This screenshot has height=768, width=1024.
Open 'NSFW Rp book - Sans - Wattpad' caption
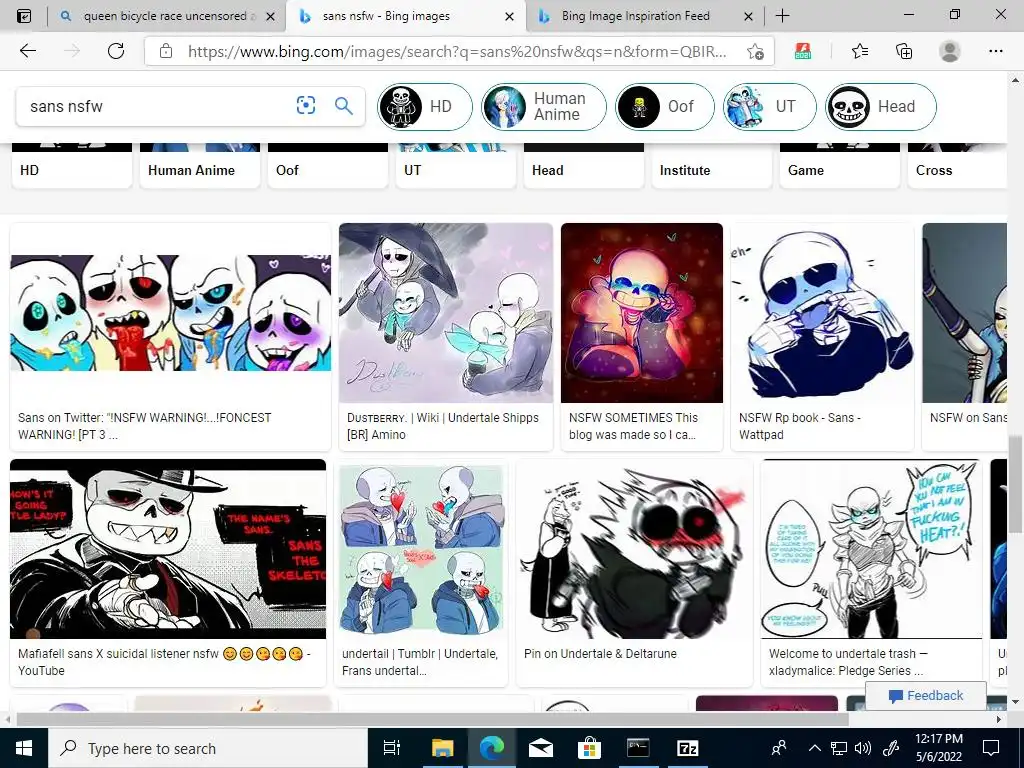coord(799,426)
